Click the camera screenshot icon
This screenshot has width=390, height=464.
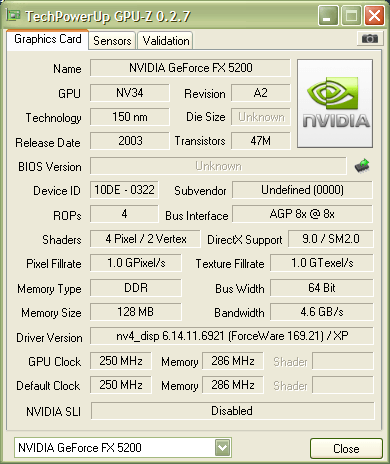click(x=369, y=39)
